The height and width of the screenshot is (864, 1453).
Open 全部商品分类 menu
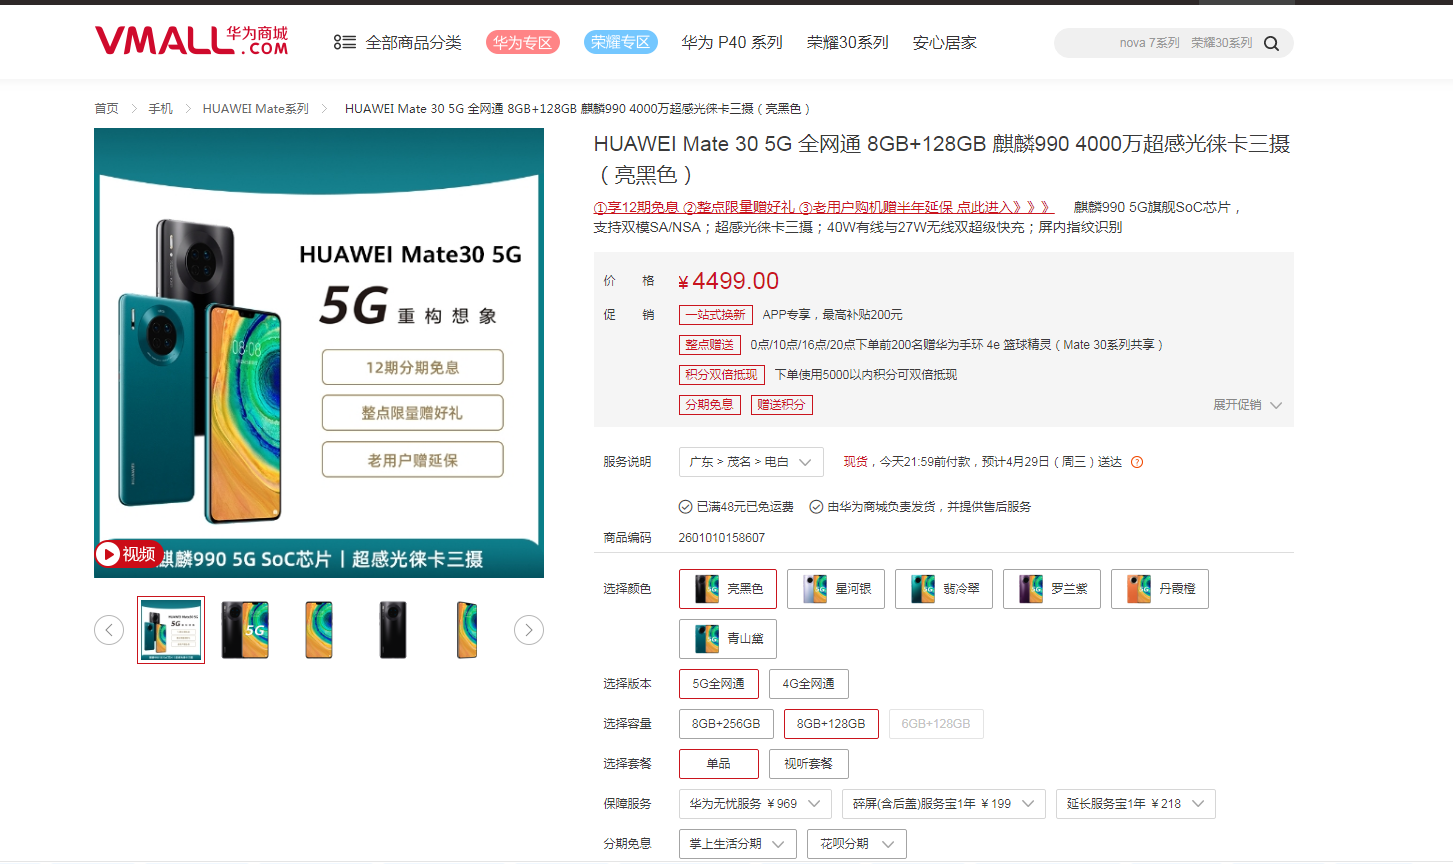pyautogui.click(x=414, y=42)
